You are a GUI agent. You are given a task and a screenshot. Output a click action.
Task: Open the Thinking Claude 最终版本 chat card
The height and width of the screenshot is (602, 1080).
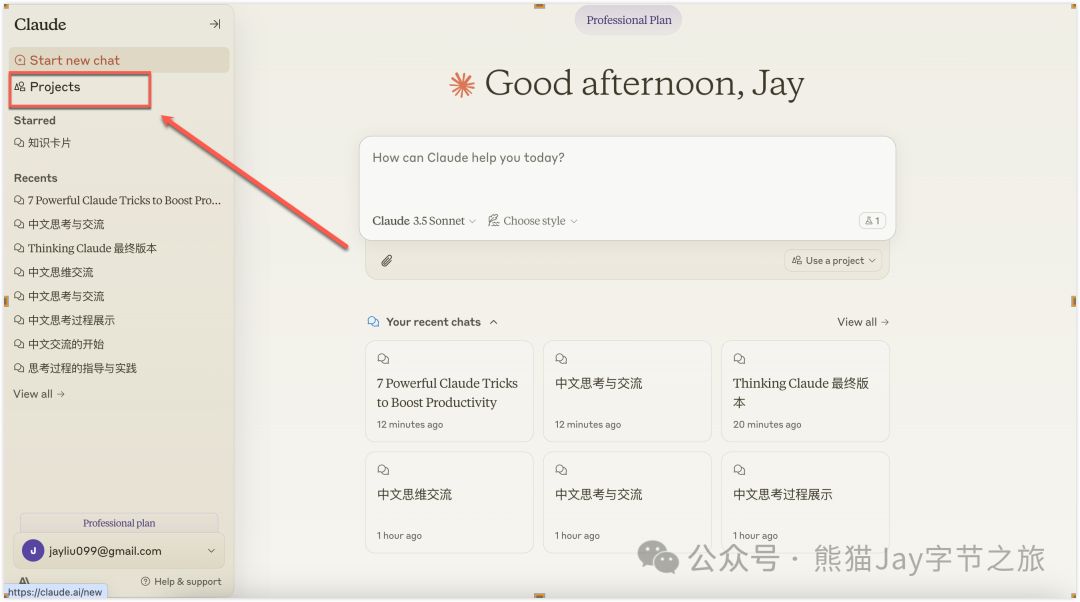point(805,391)
